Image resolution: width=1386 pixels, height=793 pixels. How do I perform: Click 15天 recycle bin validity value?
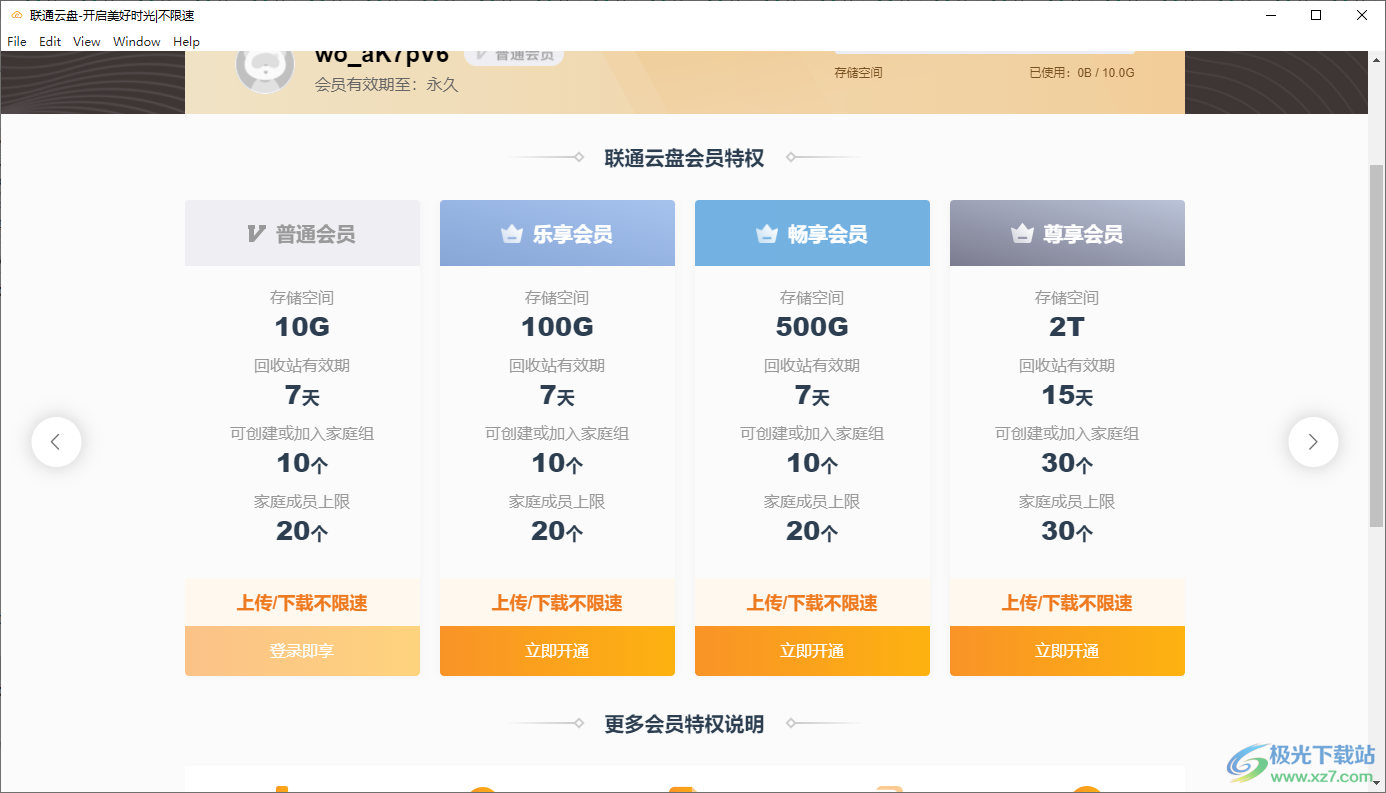[x=1067, y=395]
